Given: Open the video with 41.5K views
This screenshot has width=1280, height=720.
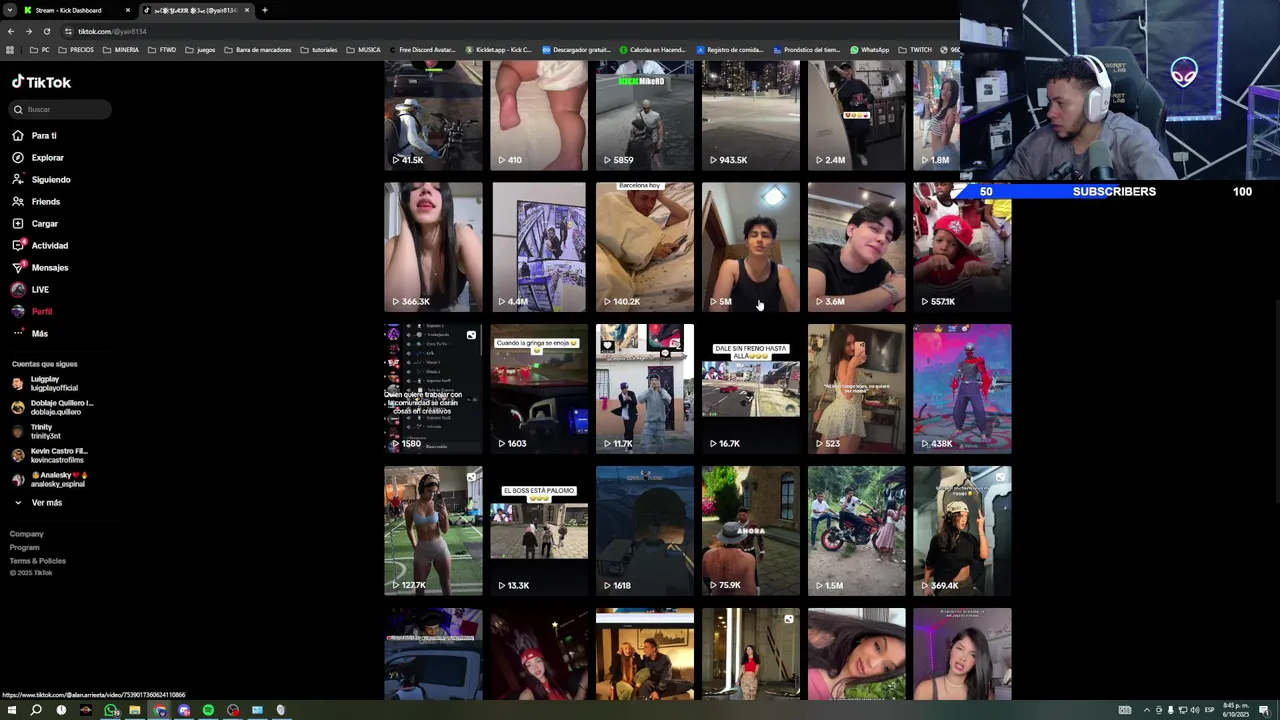Looking at the screenshot, I should (433, 115).
